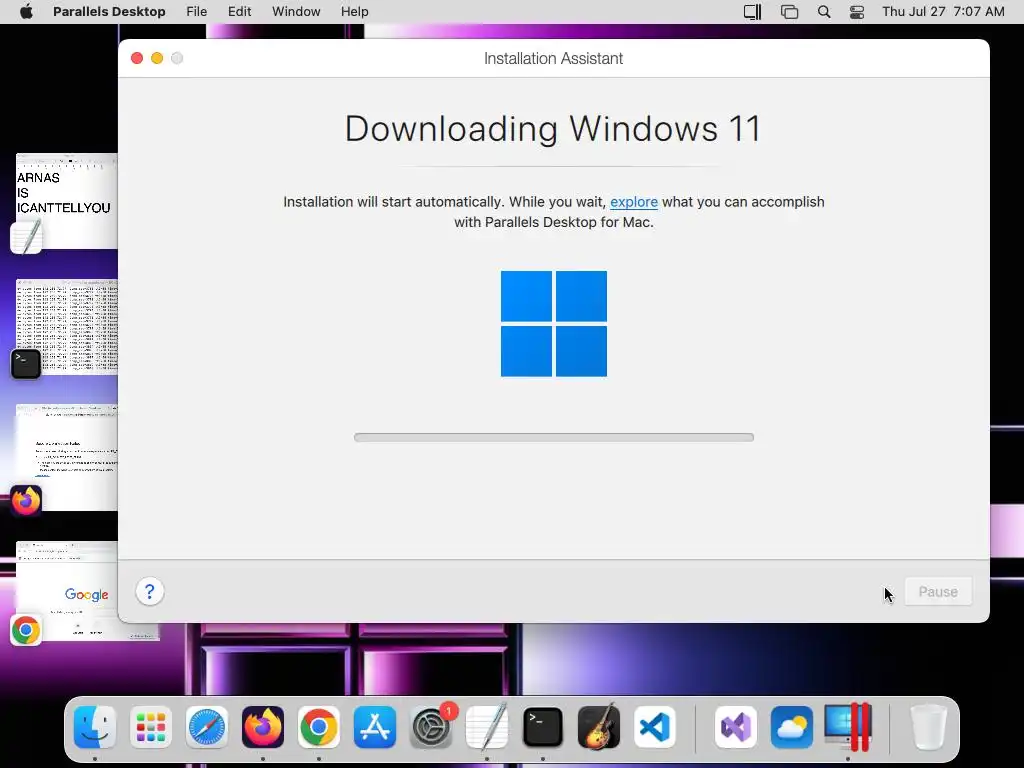
Task: Select the Terminal window thumbnail in Stage Manager
Action: click(x=67, y=327)
